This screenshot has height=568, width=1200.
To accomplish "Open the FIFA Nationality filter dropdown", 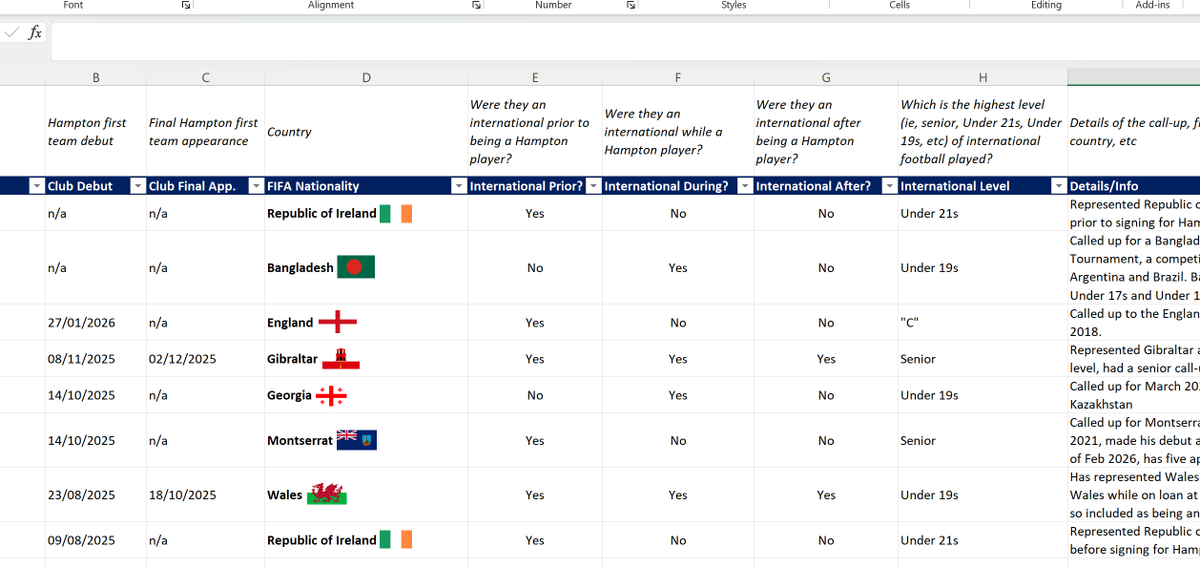I will (460, 186).
